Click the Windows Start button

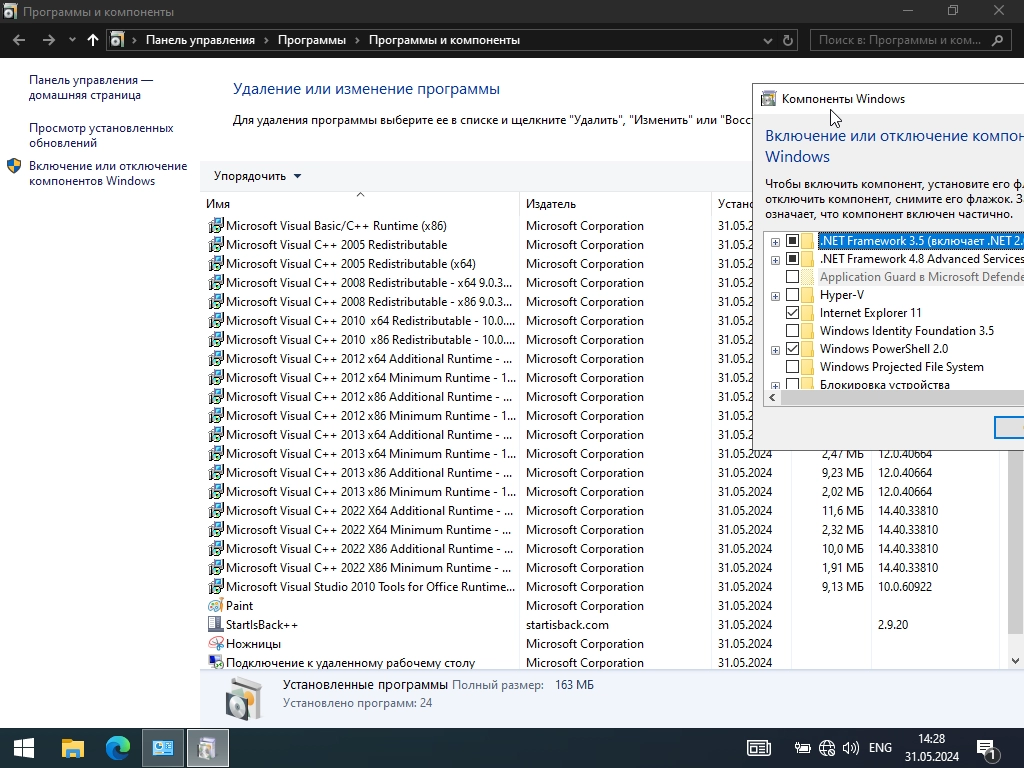click(24, 748)
